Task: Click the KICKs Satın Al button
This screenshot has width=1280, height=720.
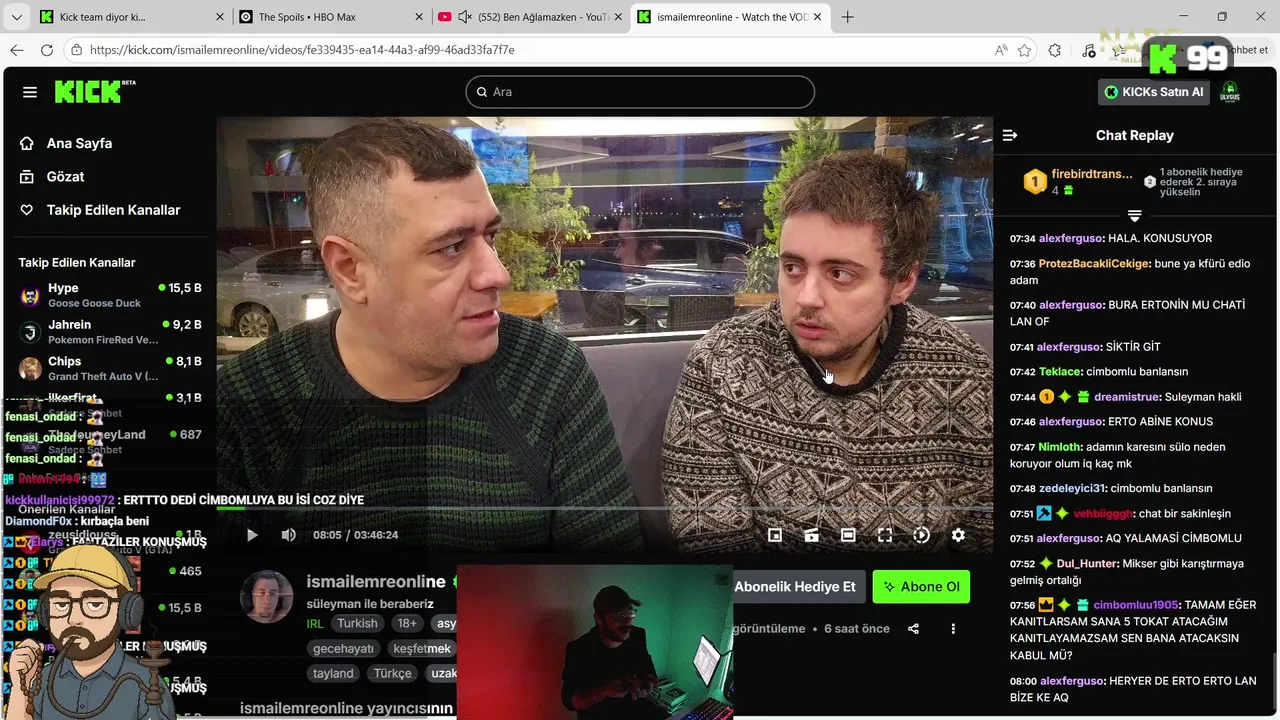Action: 1154,92
